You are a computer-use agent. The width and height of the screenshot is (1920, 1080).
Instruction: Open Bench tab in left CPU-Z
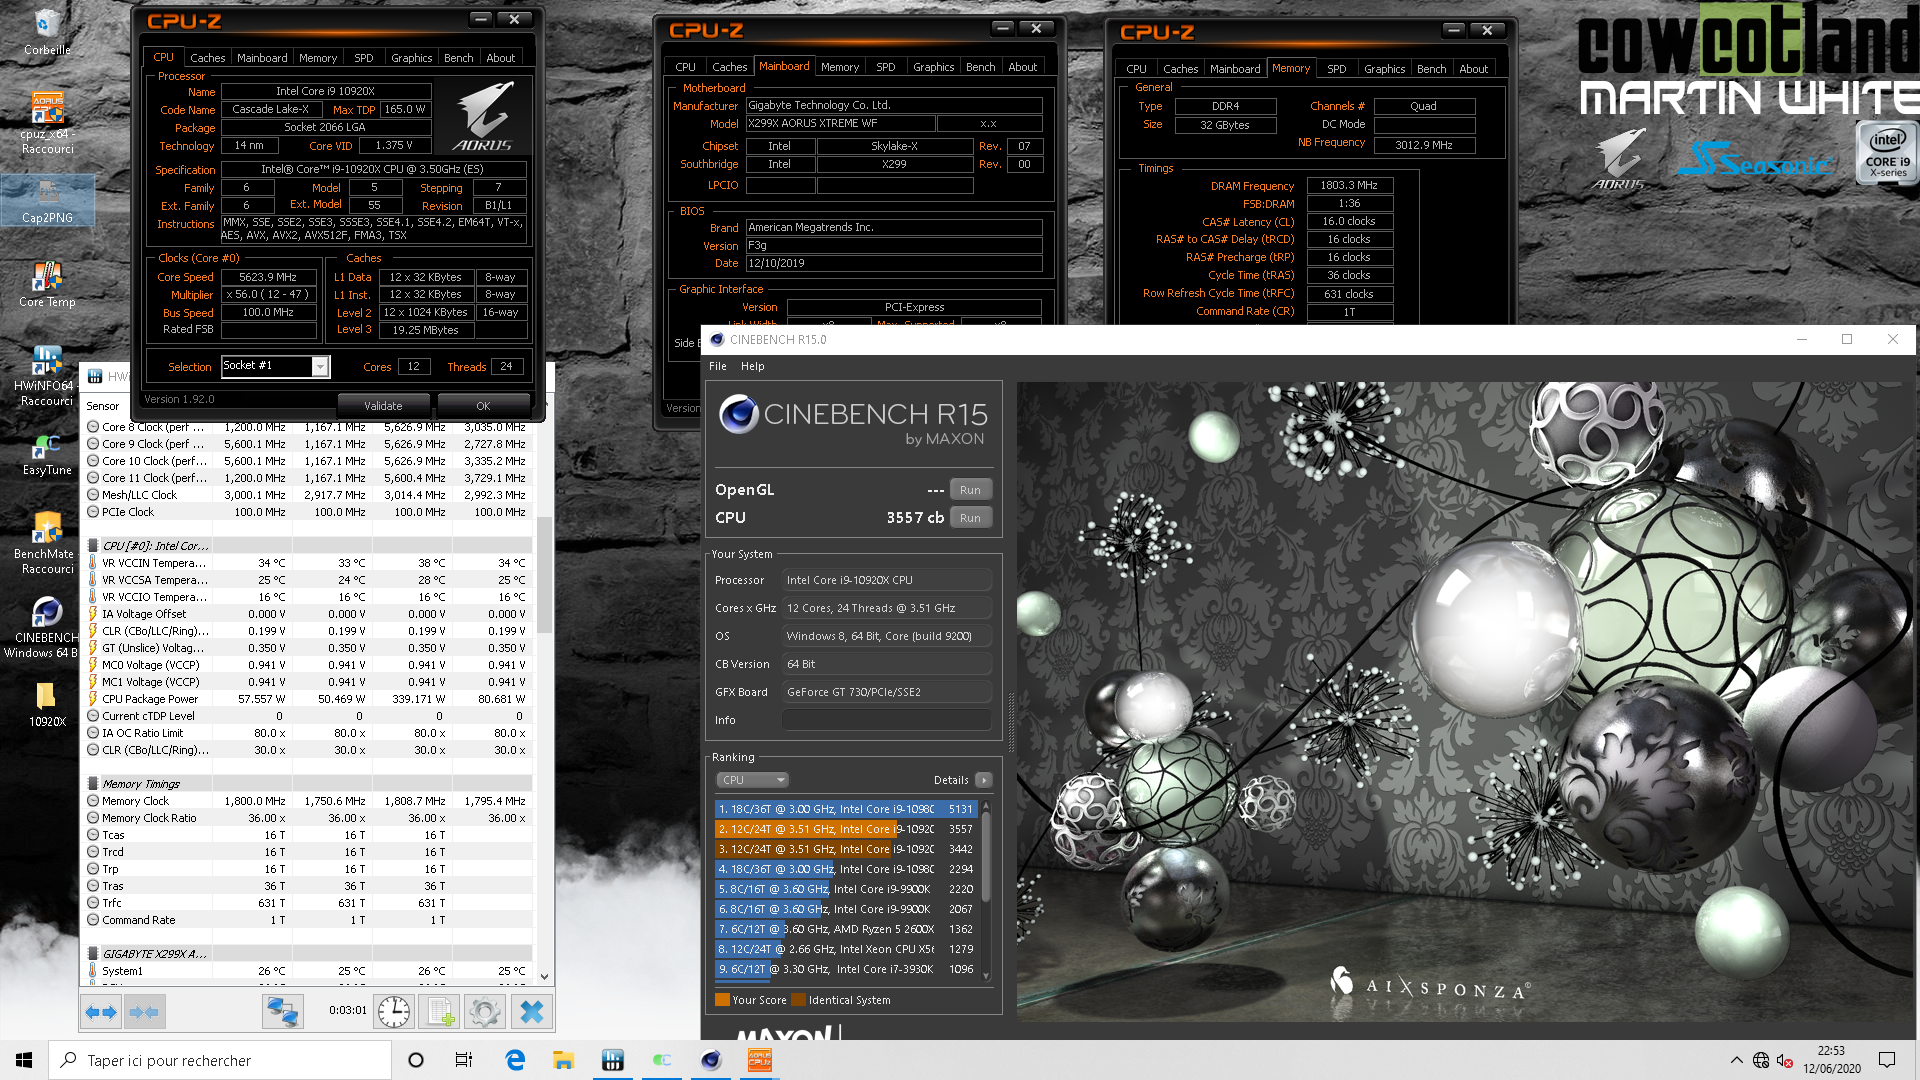coord(458,58)
